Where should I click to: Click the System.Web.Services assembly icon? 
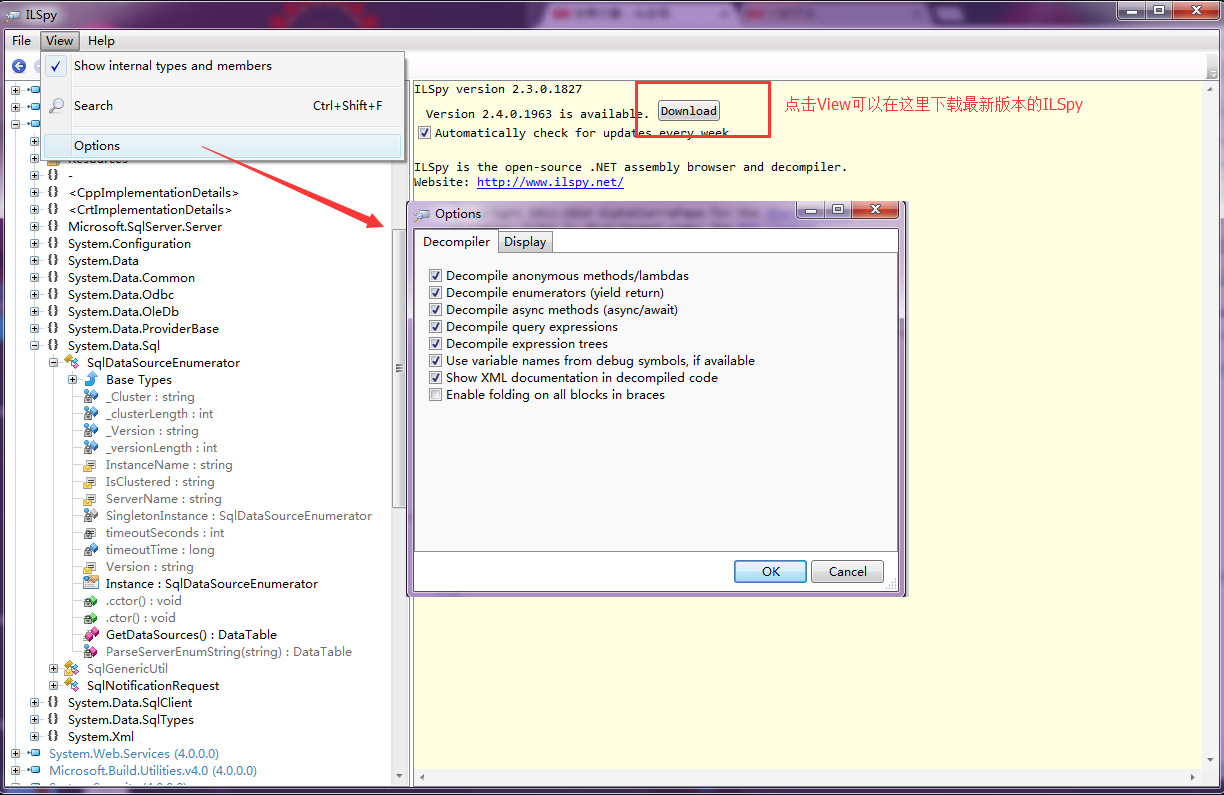coord(34,753)
